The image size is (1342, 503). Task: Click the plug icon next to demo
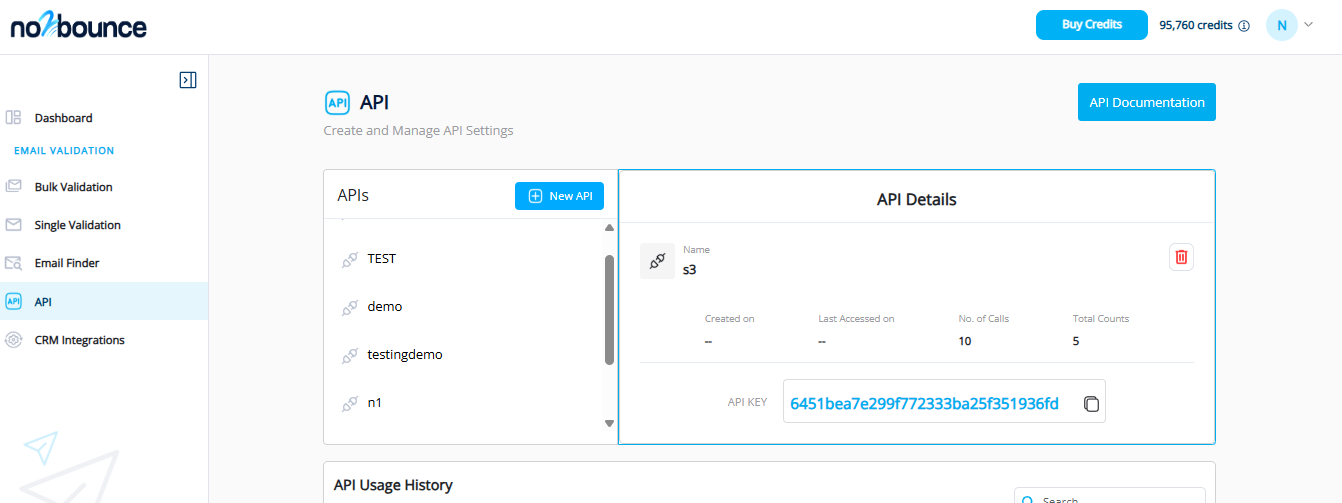click(350, 306)
